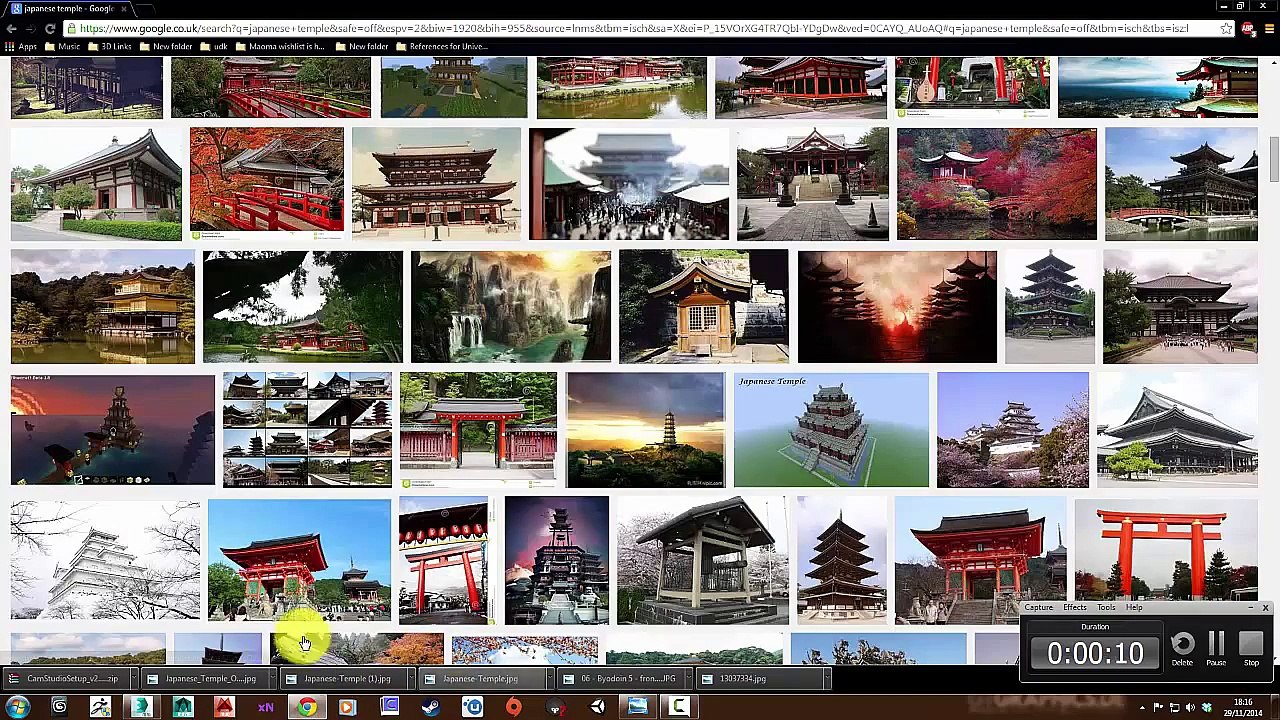
Task: Open the picture viewer taskbar icon
Action: [638, 707]
